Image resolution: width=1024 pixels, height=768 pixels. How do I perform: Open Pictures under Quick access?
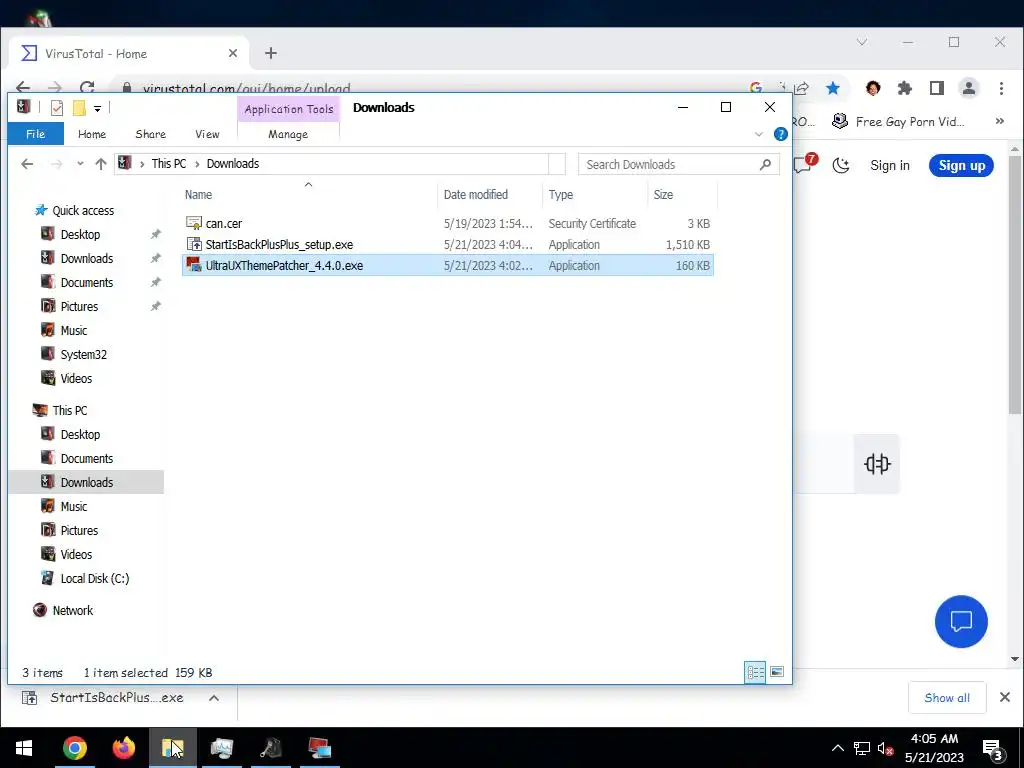tap(79, 306)
